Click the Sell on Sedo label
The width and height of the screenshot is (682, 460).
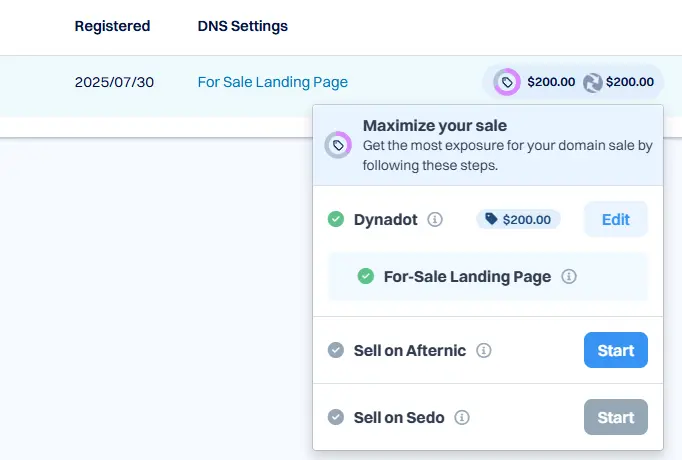coord(399,417)
